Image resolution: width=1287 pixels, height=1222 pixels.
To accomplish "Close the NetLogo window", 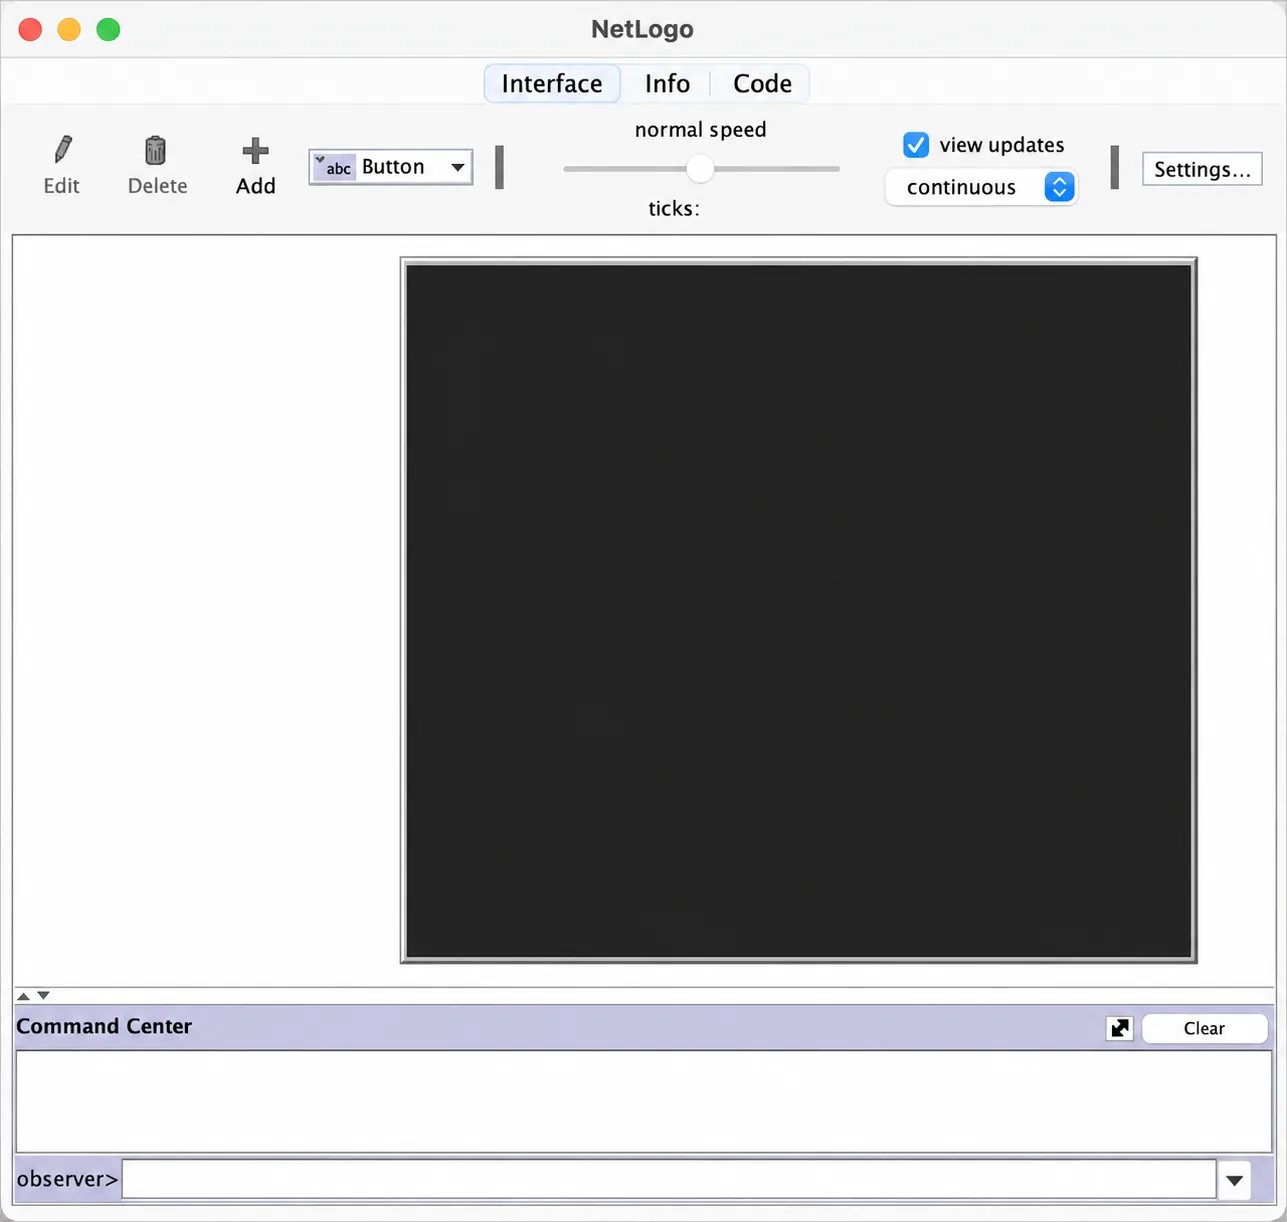I will click(x=31, y=30).
